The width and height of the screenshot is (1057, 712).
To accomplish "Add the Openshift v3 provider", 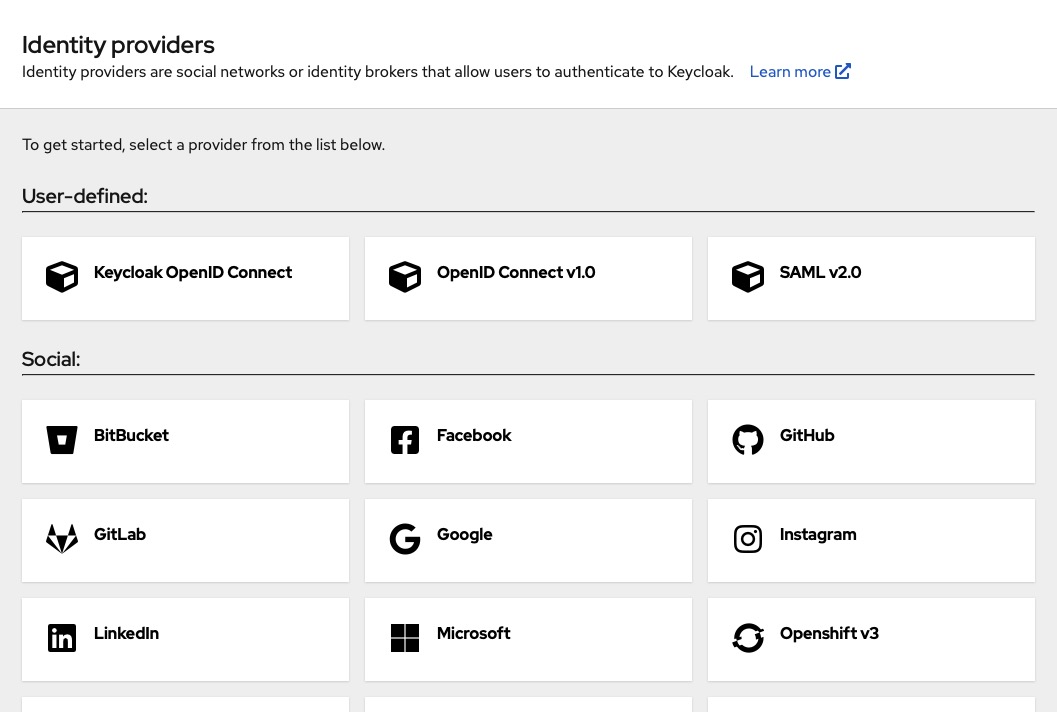I will tap(871, 639).
